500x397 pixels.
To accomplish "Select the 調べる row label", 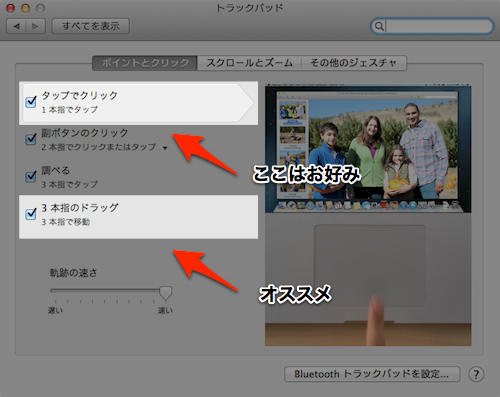I will tap(56, 171).
